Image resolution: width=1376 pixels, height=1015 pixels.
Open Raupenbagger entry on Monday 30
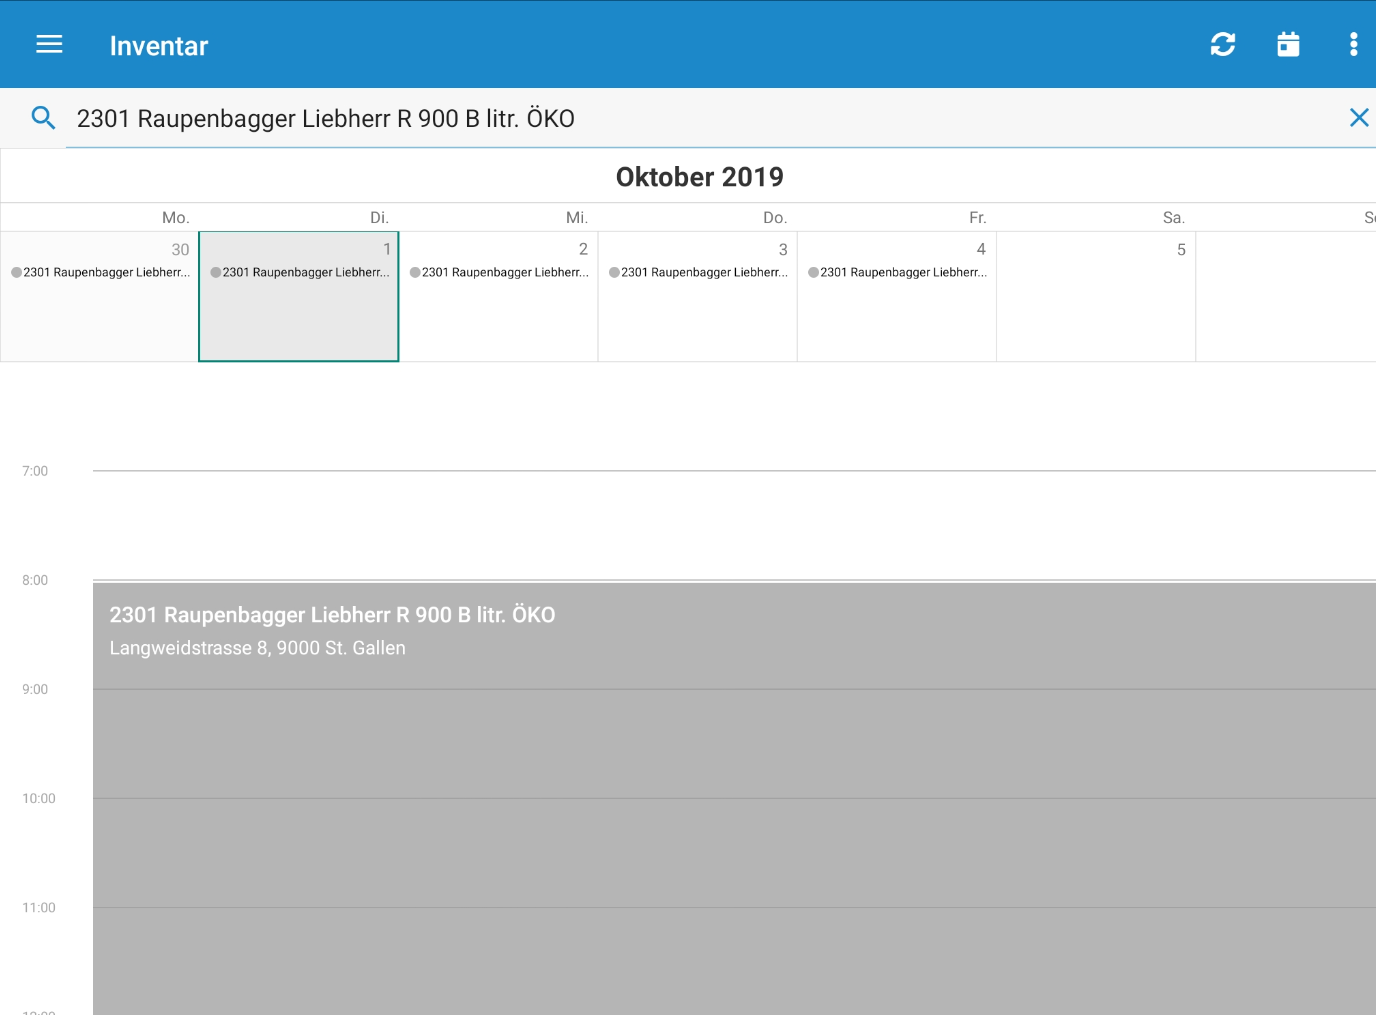[100, 272]
